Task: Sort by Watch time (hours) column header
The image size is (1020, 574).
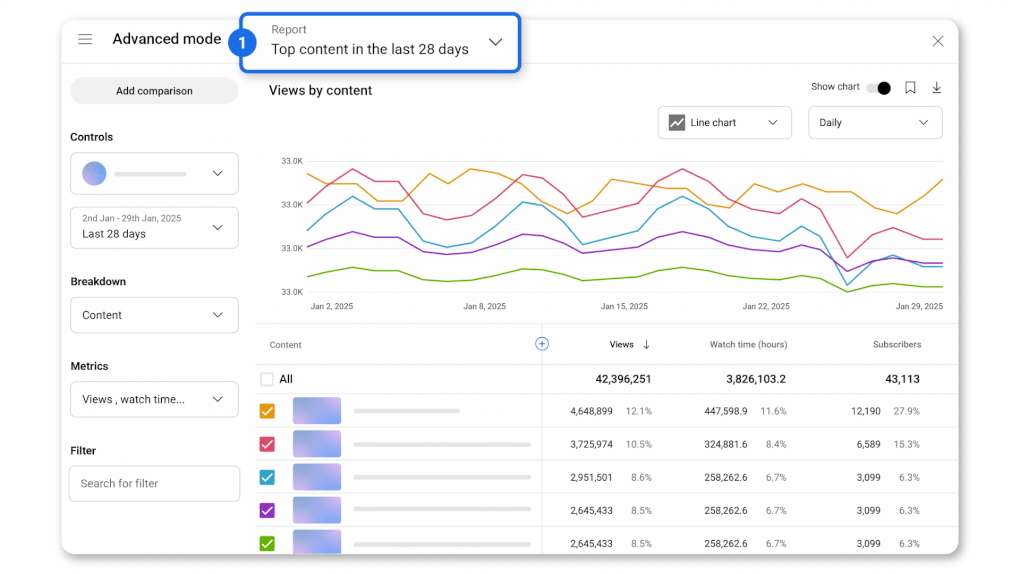Action: (x=748, y=345)
